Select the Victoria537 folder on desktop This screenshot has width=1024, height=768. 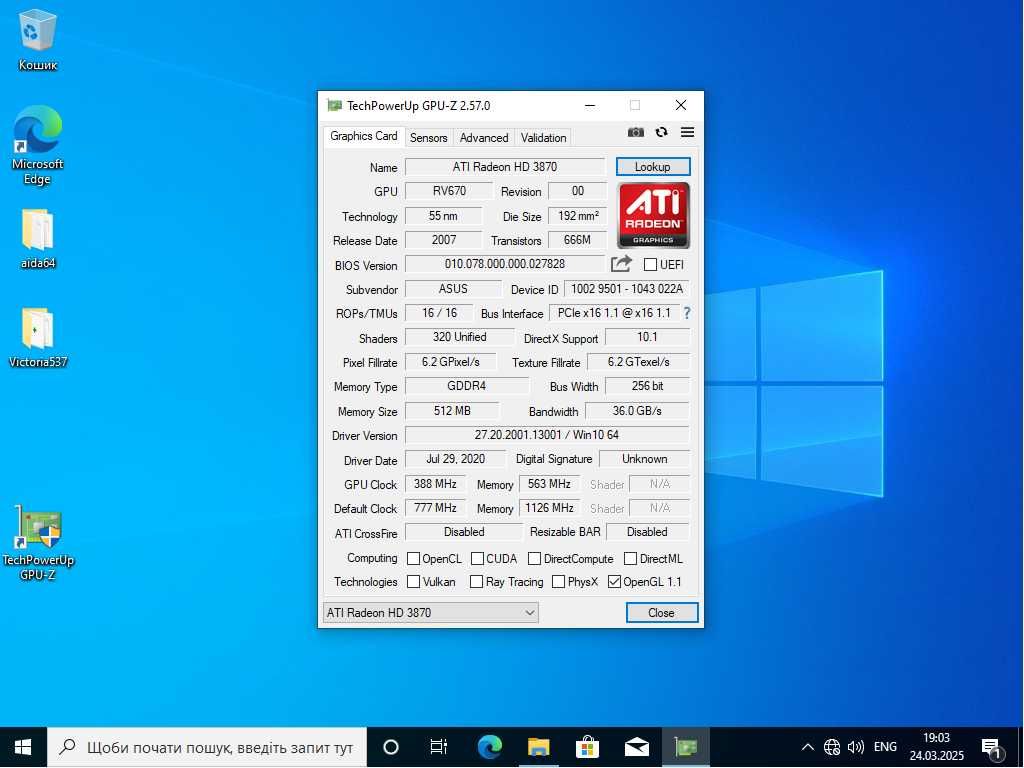[37, 338]
